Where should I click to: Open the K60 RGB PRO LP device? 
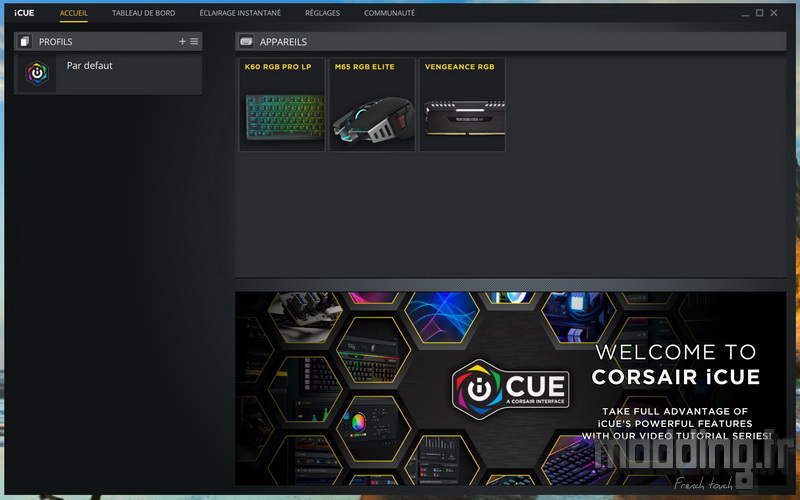tap(282, 105)
